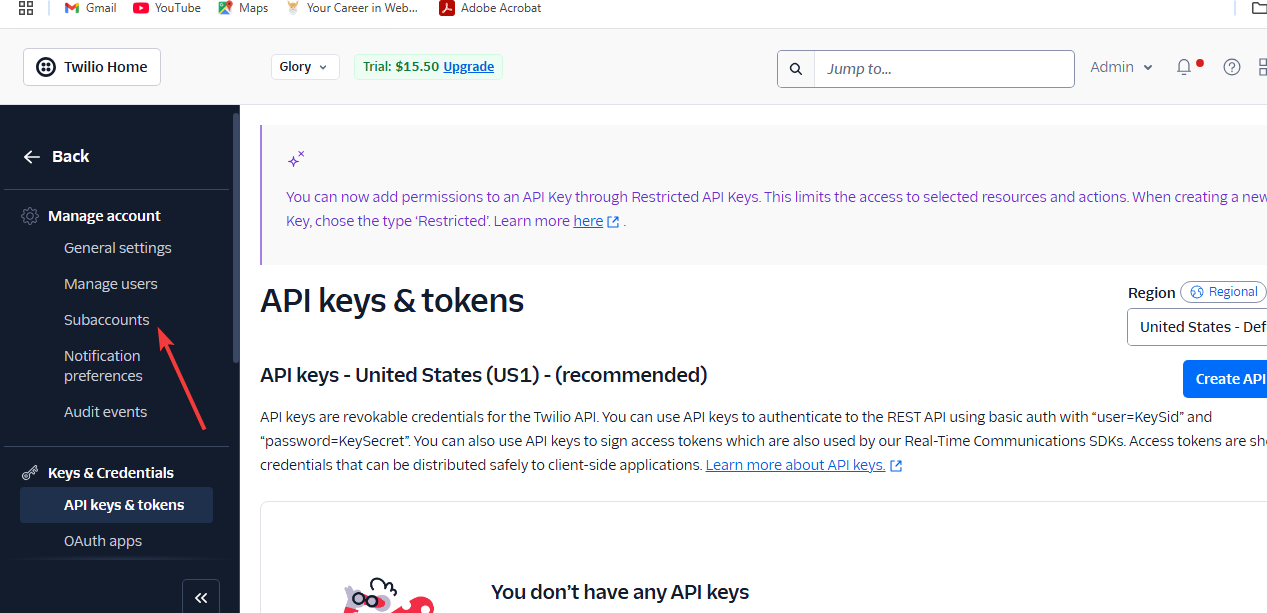Click the notification bell icon
Viewport: 1267px width, 613px height.
pos(1184,67)
